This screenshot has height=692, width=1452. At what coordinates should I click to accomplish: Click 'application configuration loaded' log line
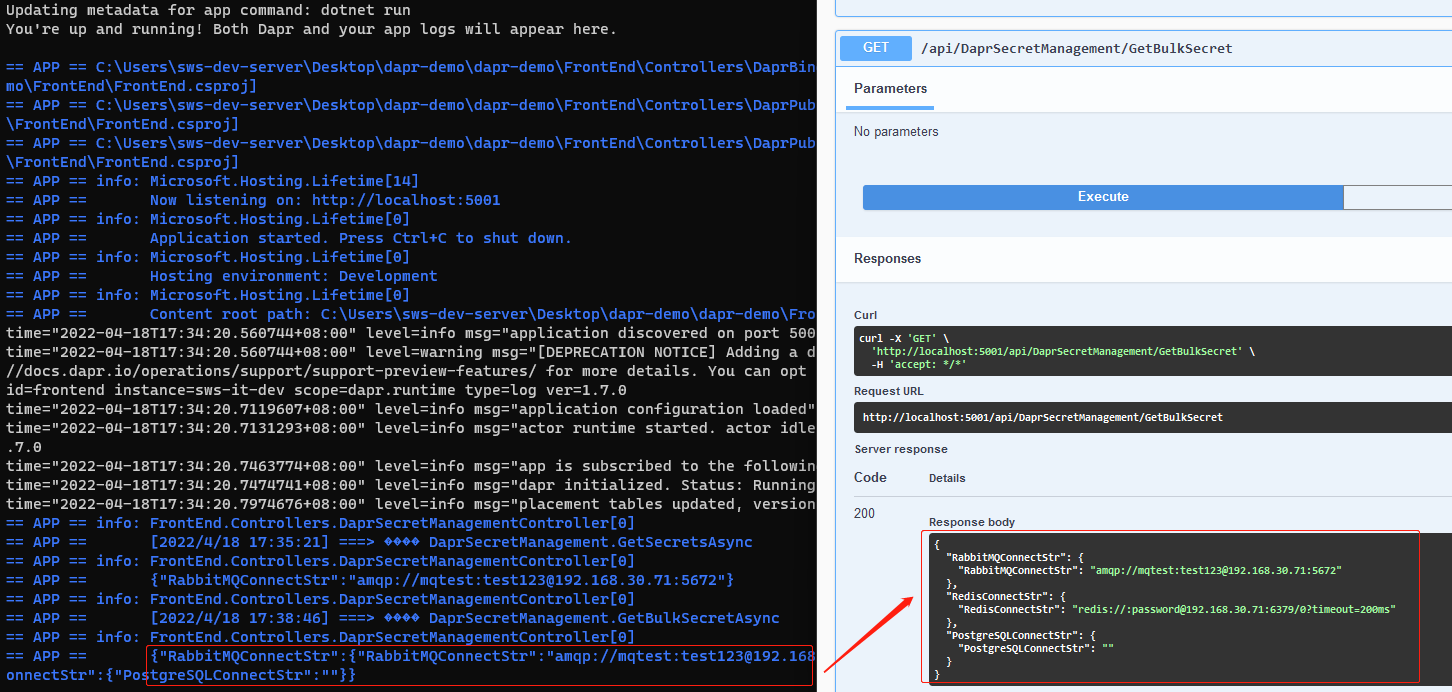(411, 409)
